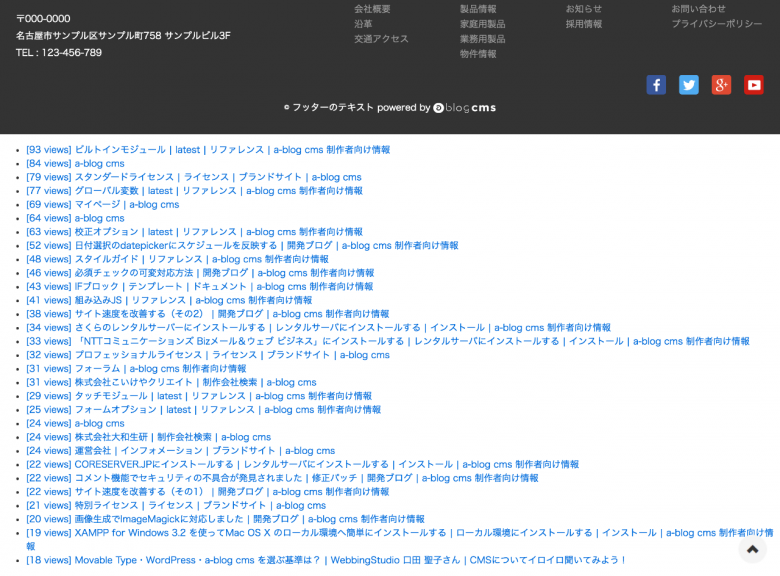The image size is (780, 576).
Task: Open the 25 views フォームオプション link
Action: point(203,410)
